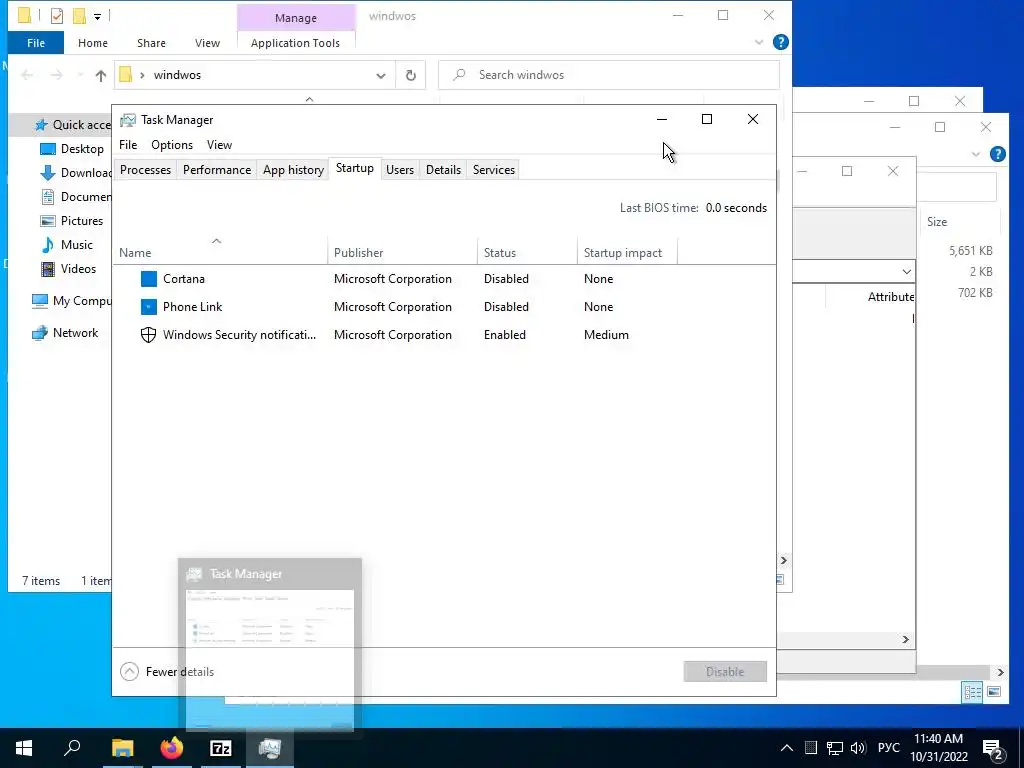The image size is (1024, 768).
Task: Switch to the Processes tab
Action: click(x=145, y=170)
